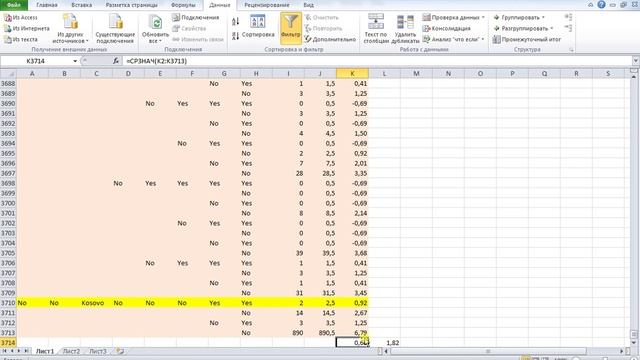Viewport: 640px width, 360px height.
Task: Click Повторить filter button
Action: (x=323, y=29)
